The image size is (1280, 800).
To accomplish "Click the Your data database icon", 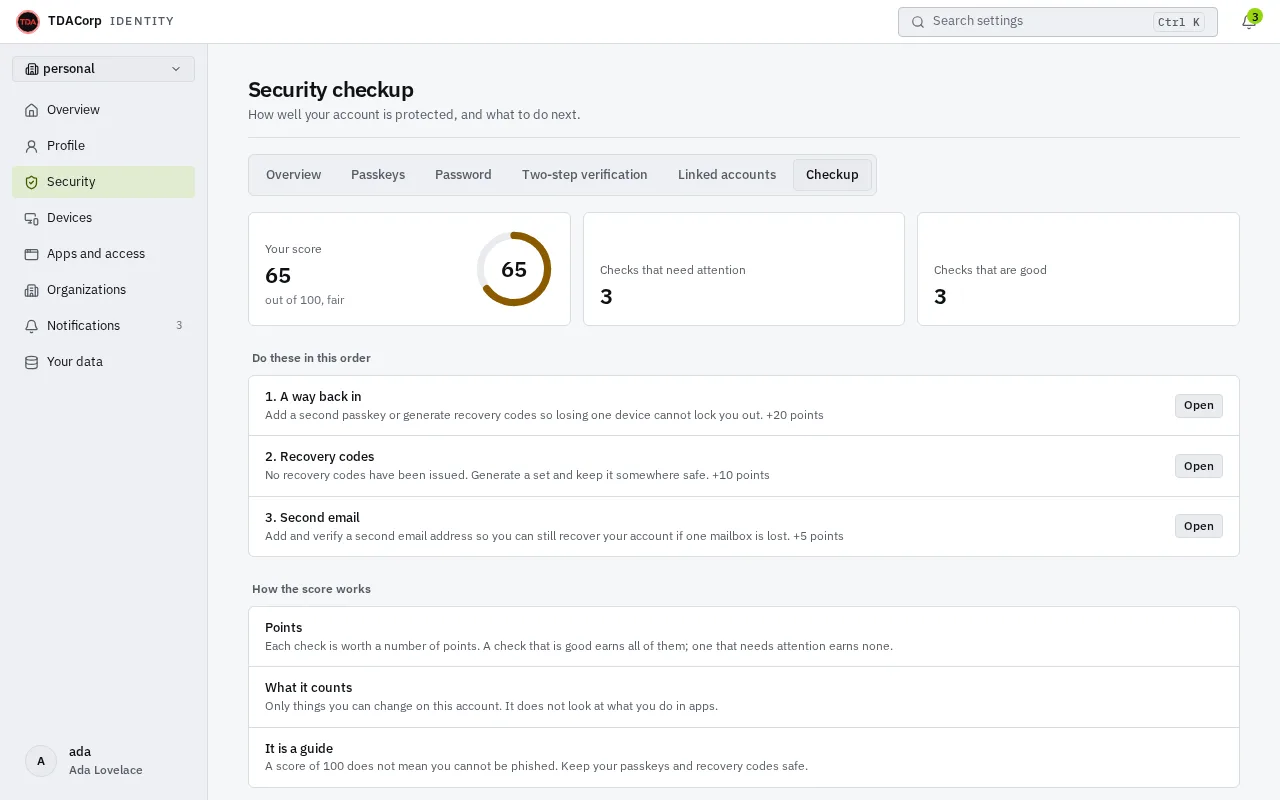I will click(x=31, y=362).
